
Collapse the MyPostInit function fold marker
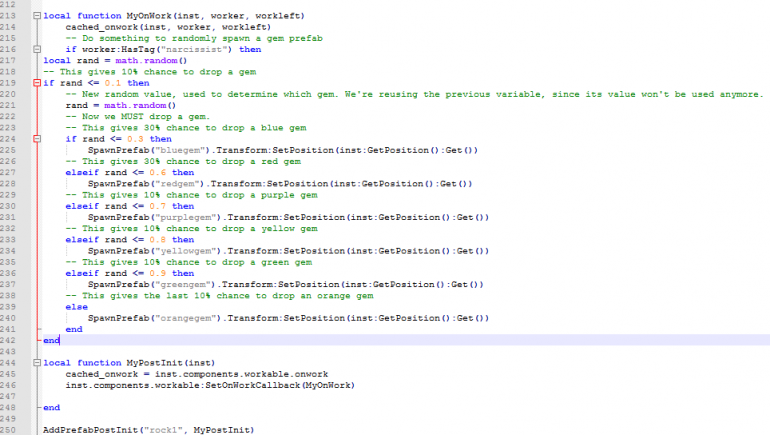[x=37, y=362]
